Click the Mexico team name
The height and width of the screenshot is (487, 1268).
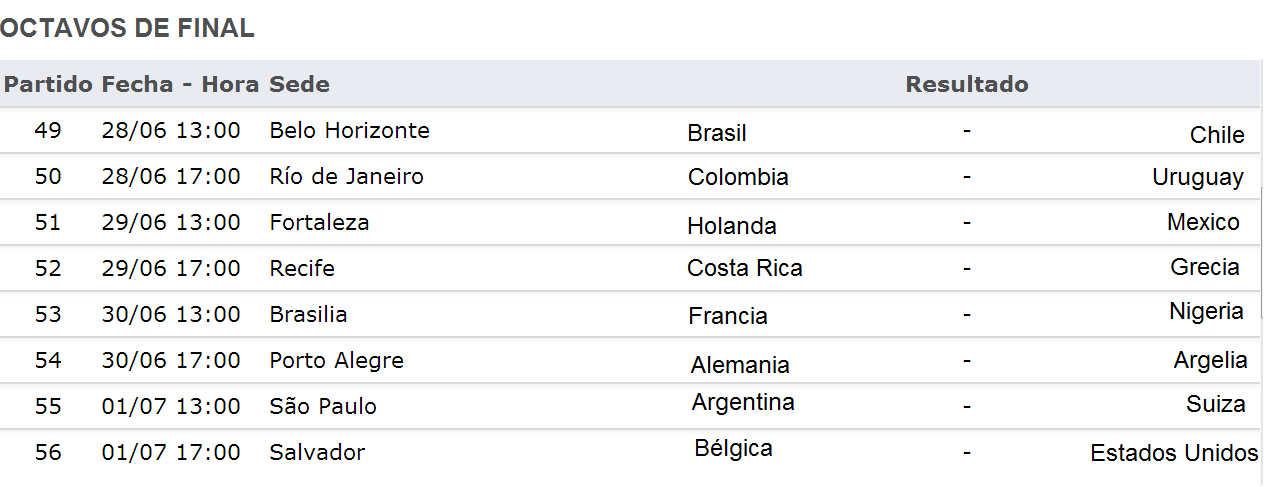point(1203,222)
